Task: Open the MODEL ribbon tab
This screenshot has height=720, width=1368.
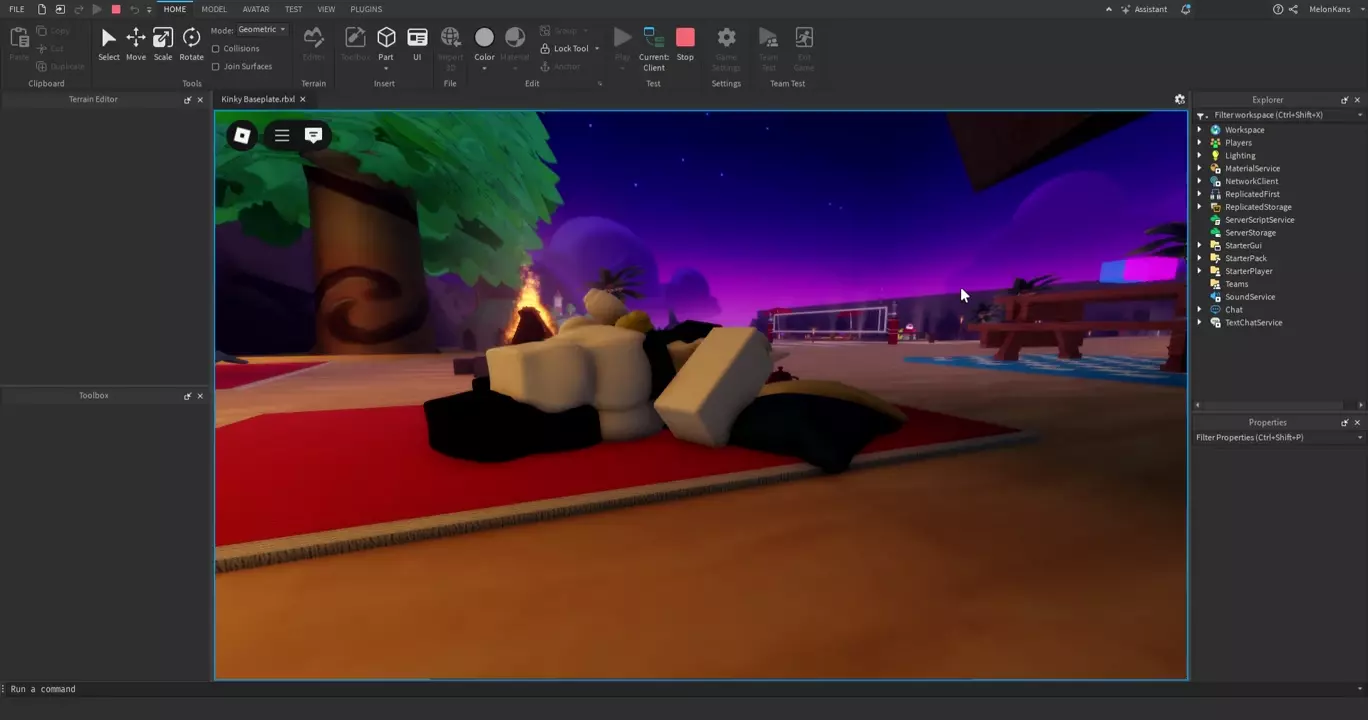Action: pyautogui.click(x=214, y=9)
